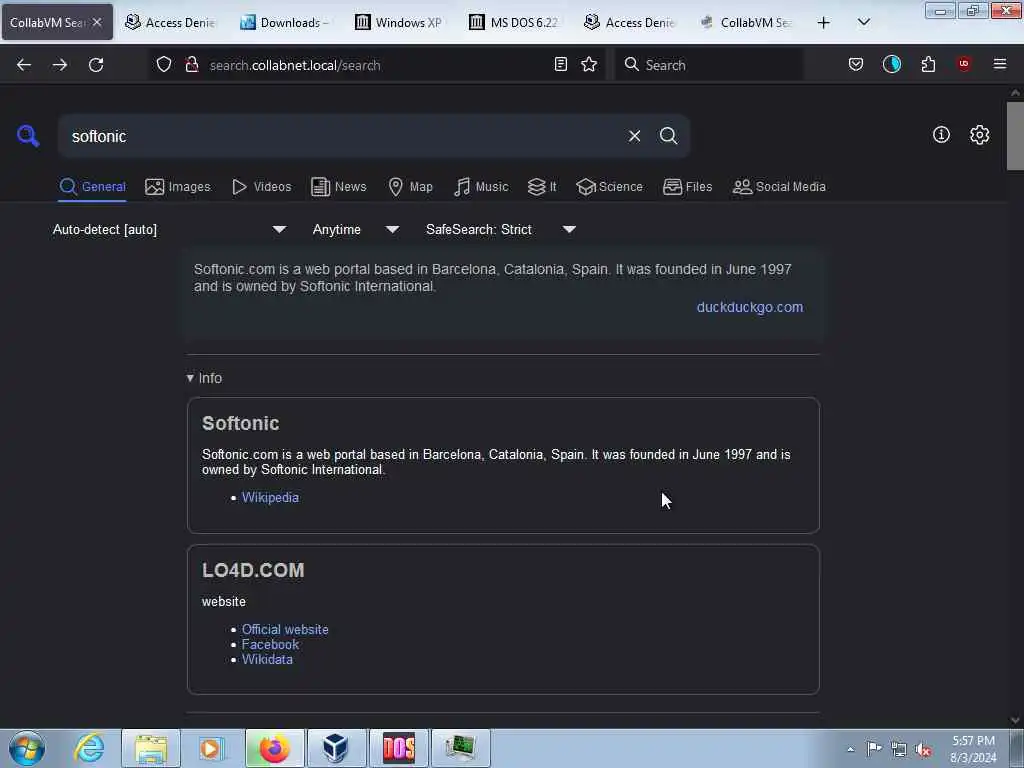Screen dimensions: 1024x768
Task: Open the Extensions puzzle icon
Action: (928, 64)
